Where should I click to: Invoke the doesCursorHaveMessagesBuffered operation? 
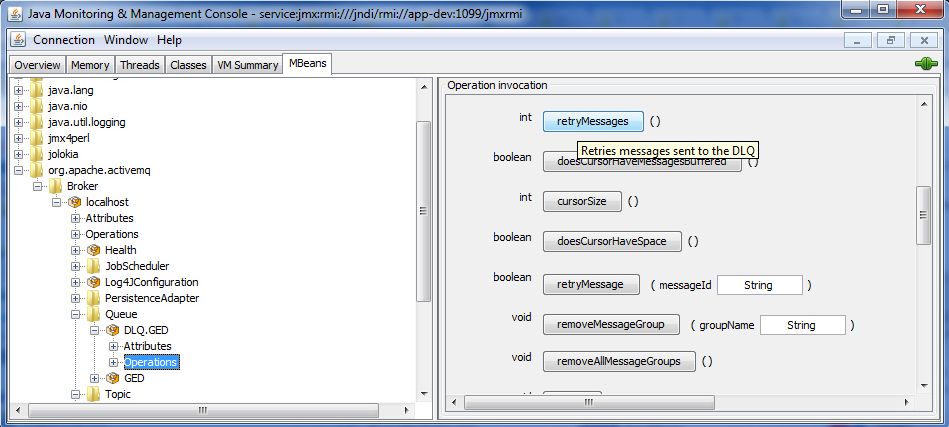pos(642,162)
